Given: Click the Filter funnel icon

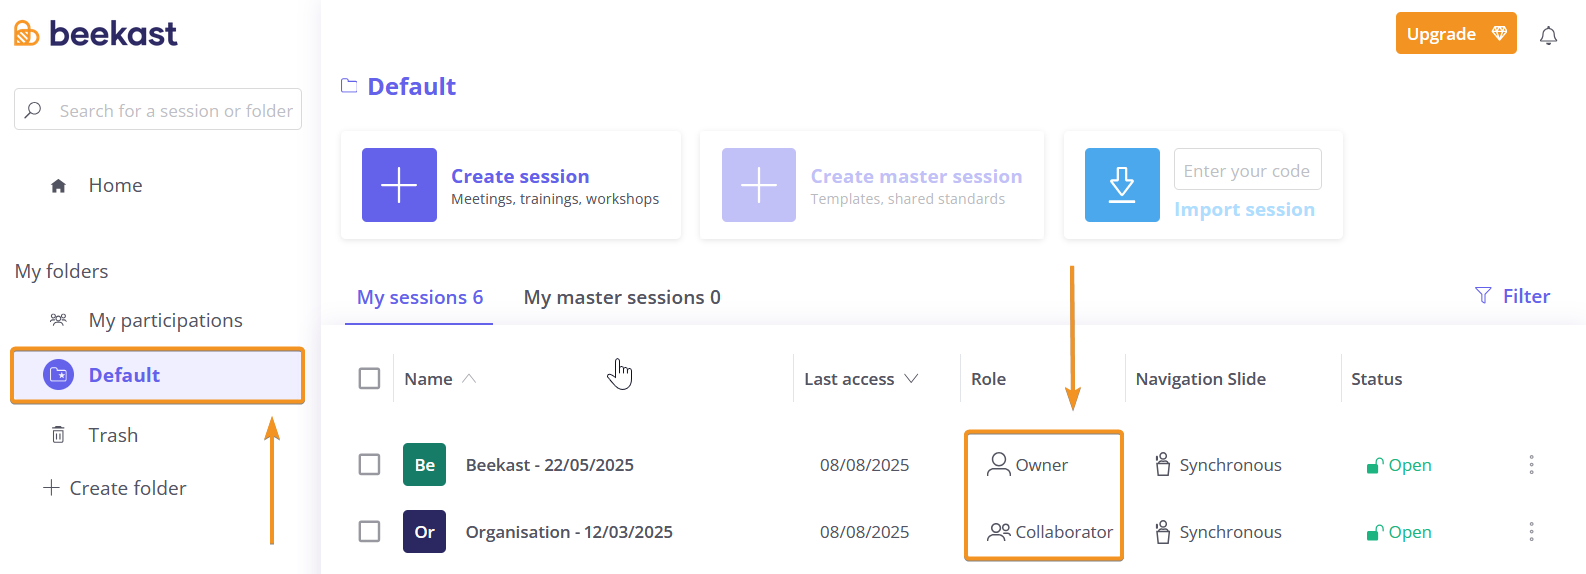Looking at the screenshot, I should (1483, 295).
